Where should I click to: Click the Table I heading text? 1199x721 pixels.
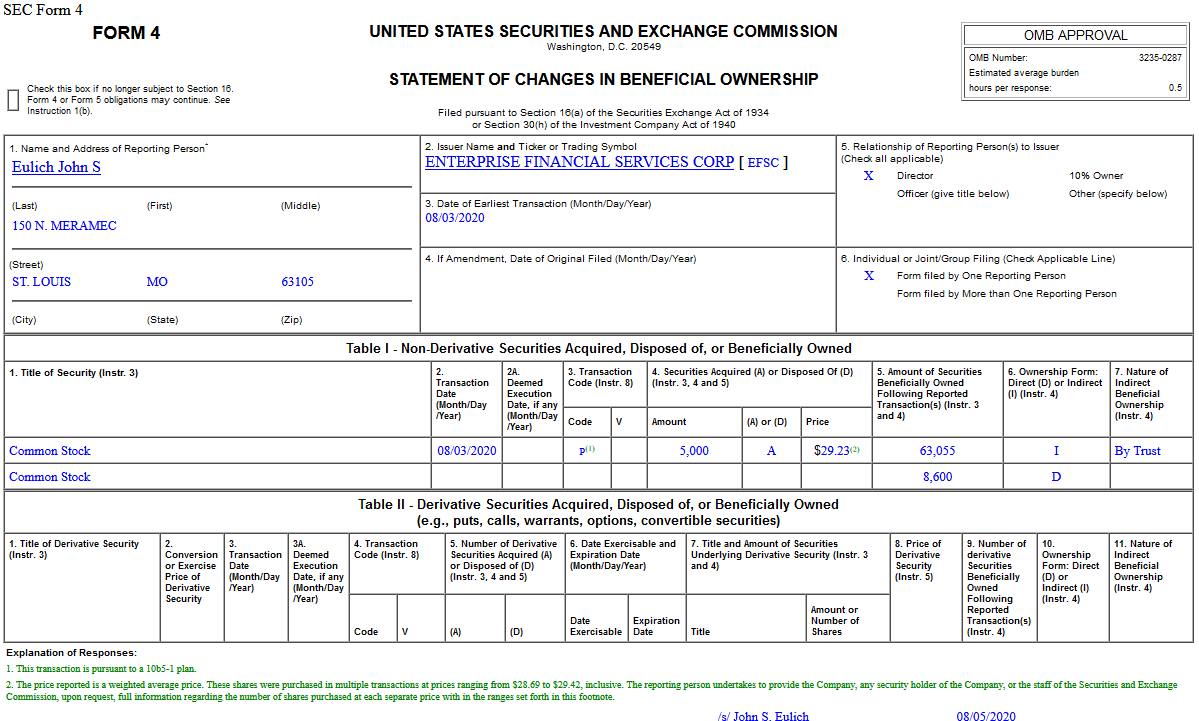(x=599, y=349)
